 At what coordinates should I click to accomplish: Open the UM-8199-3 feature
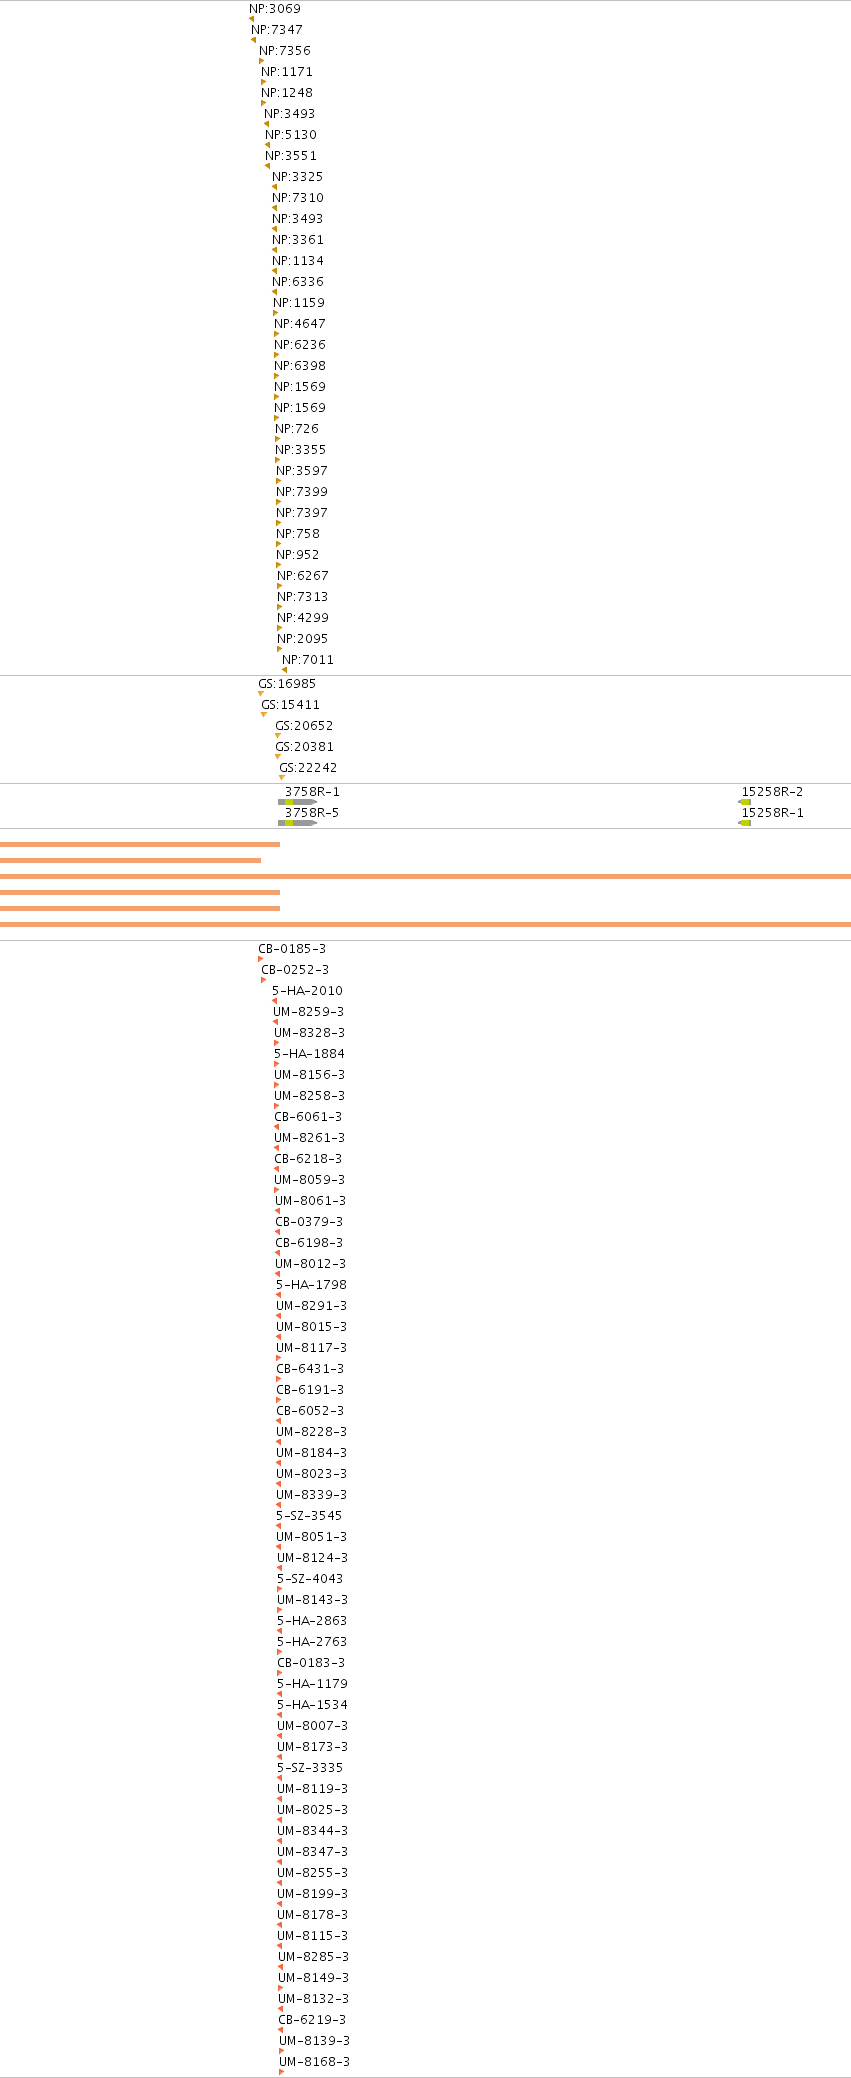click(x=313, y=1894)
